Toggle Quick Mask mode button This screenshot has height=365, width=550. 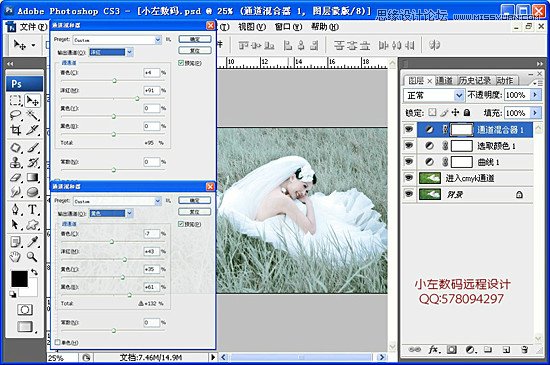click(25, 310)
